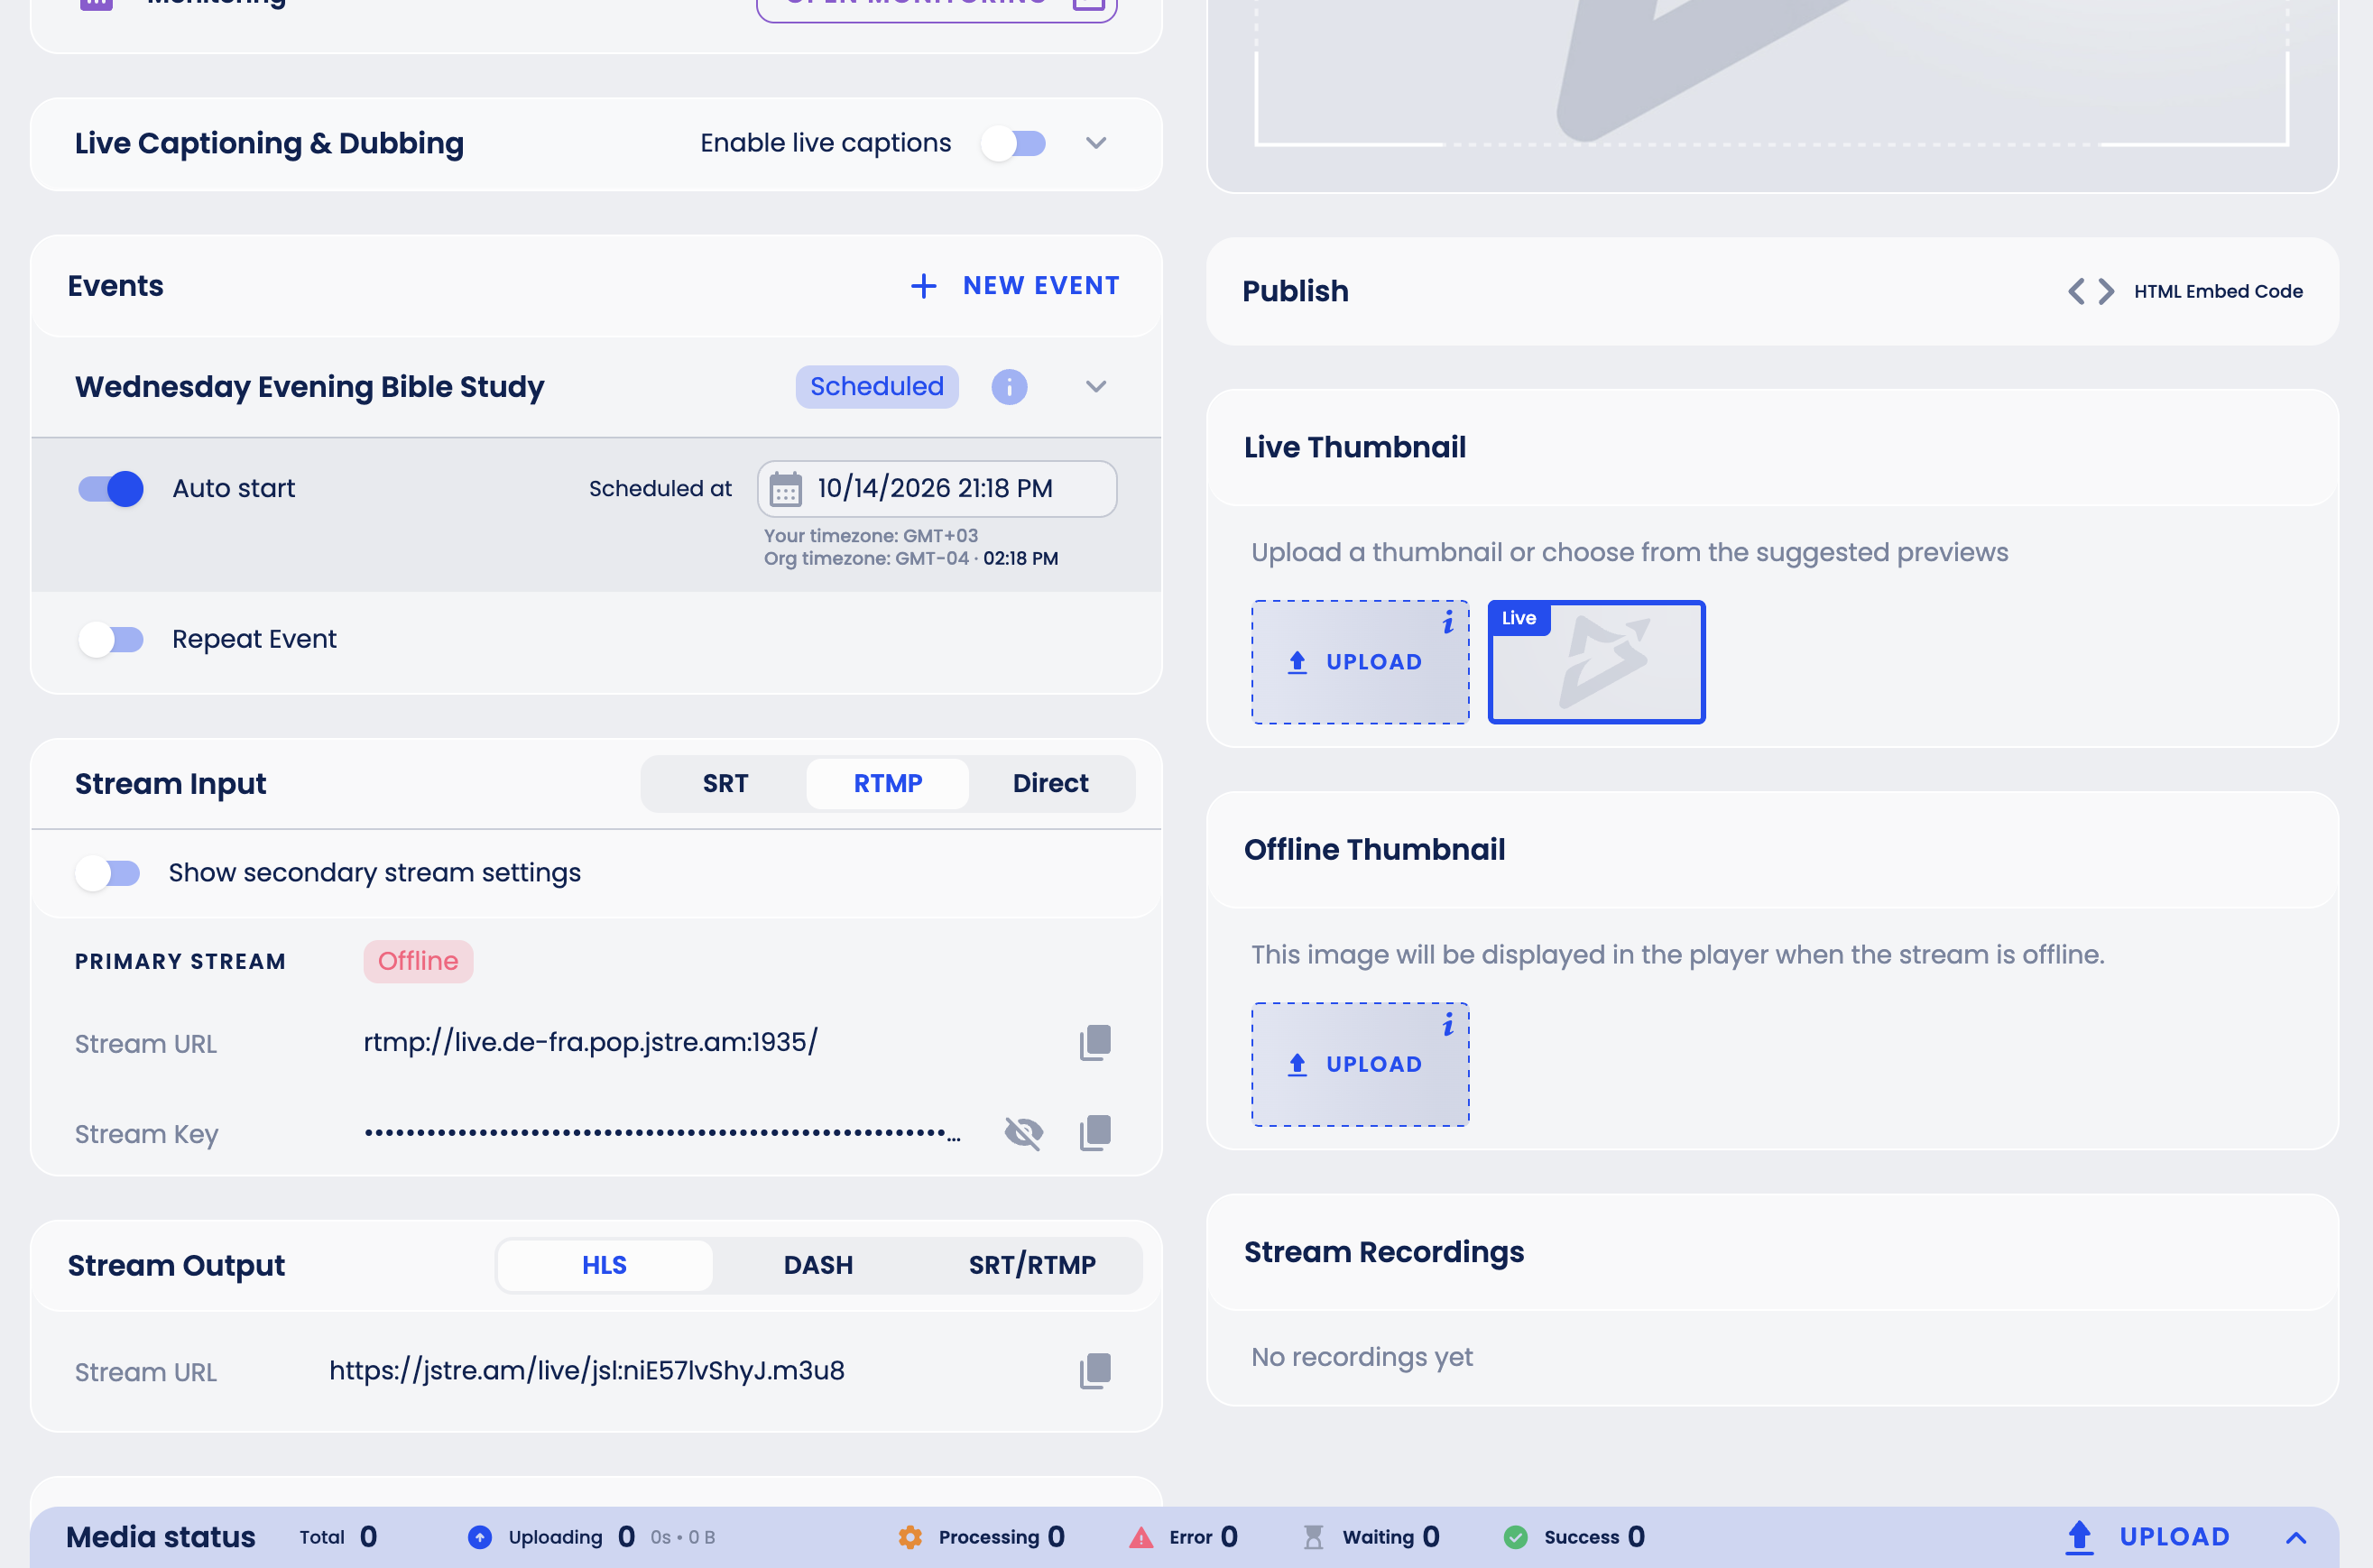This screenshot has height=1568, width=2373.
Task: Turn off Auto start
Action: (x=111, y=489)
